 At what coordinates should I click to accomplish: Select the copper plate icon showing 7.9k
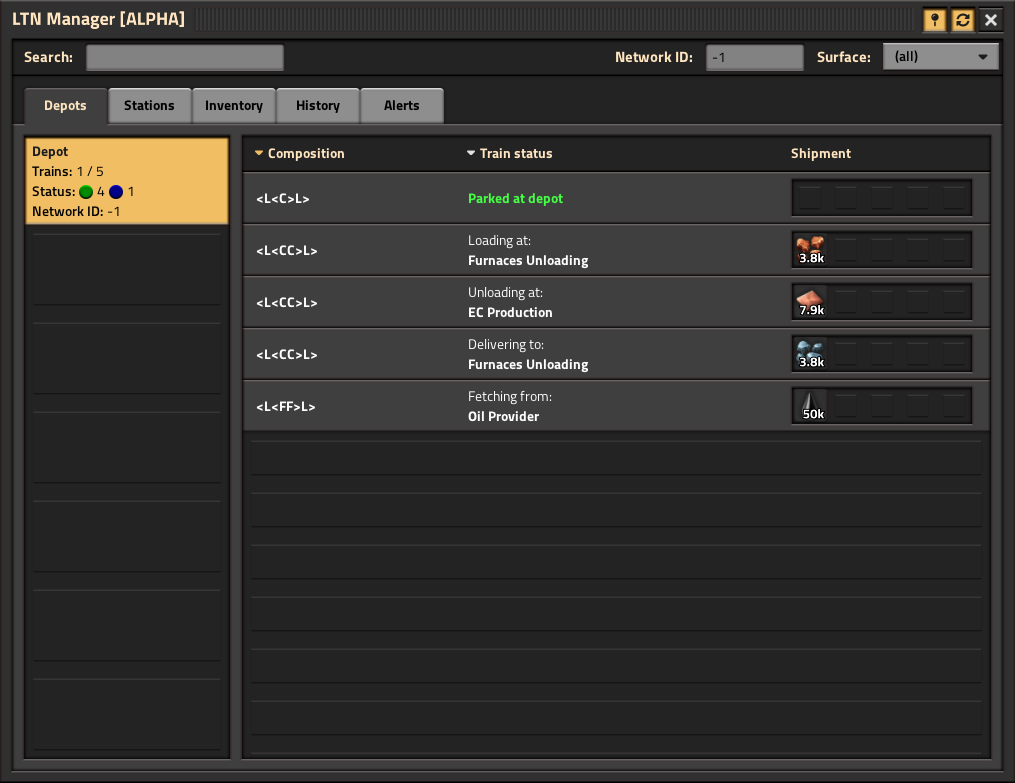(808, 301)
